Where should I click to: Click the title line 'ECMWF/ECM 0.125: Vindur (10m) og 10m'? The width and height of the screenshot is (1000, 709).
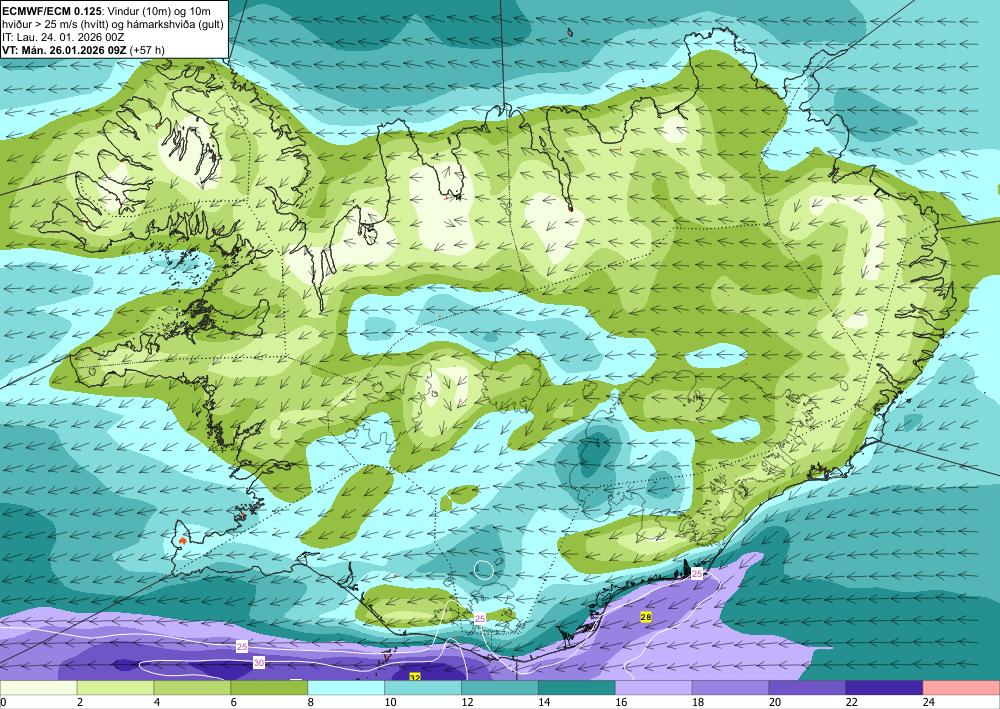(106, 10)
